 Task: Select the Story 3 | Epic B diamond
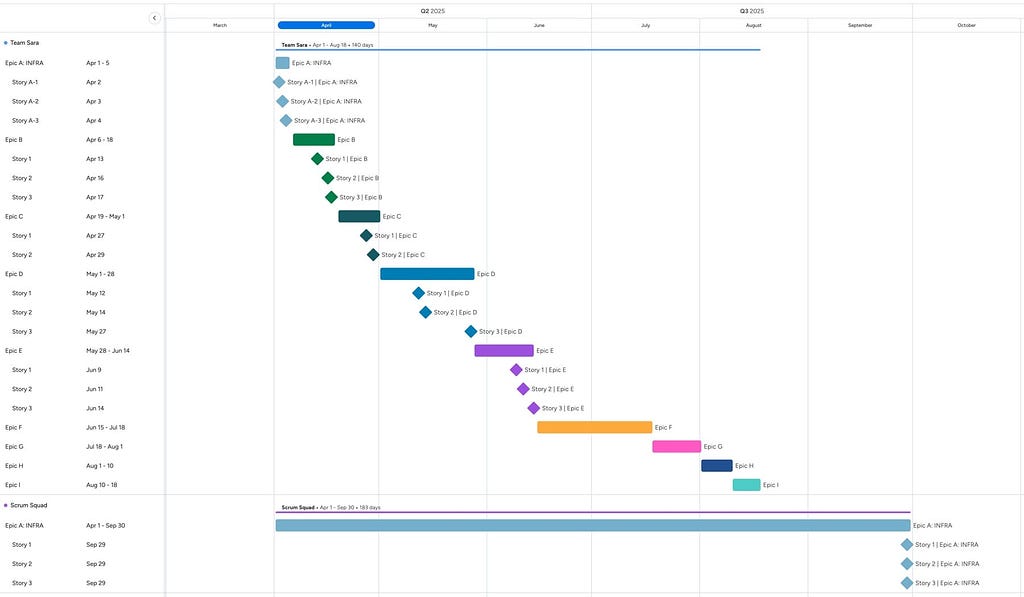point(331,197)
